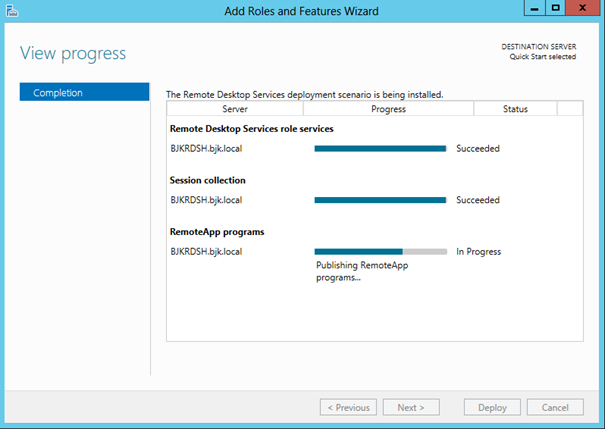
Task: Select the Remote Desktop Services role services heading
Action: (x=252, y=129)
